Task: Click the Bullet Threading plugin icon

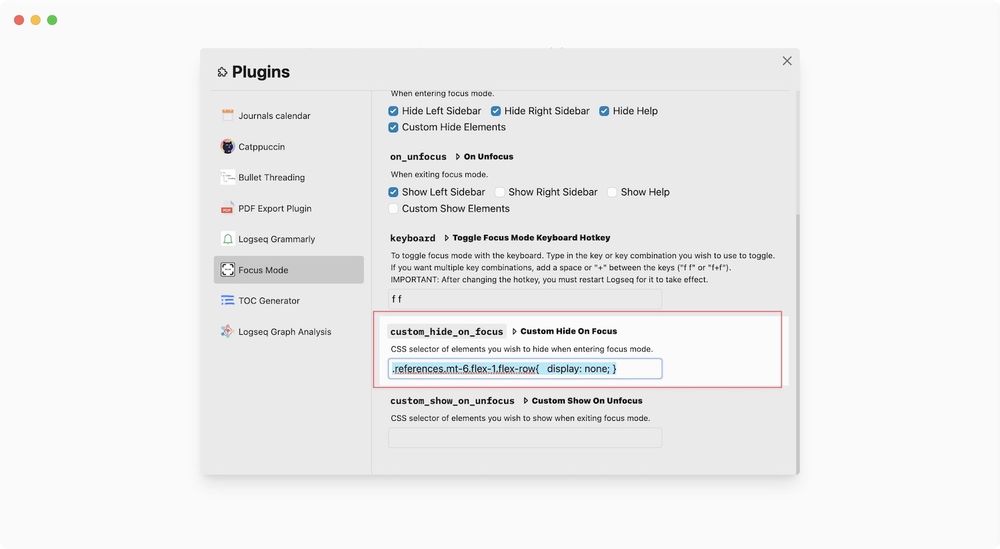Action: 228,178
